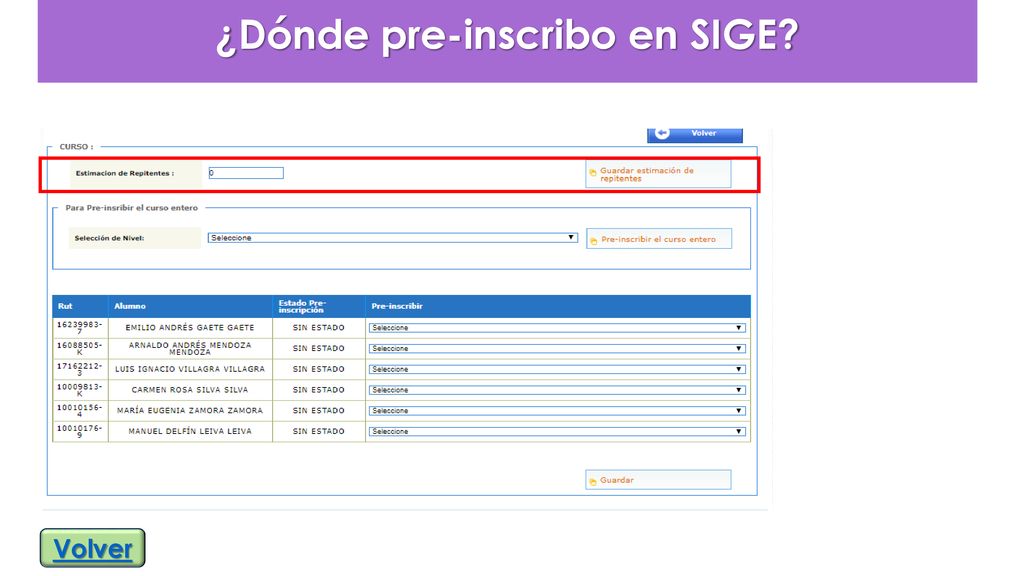
Task: Click the icon on Pre-inscribir el curso entero
Action: [x=594, y=240]
